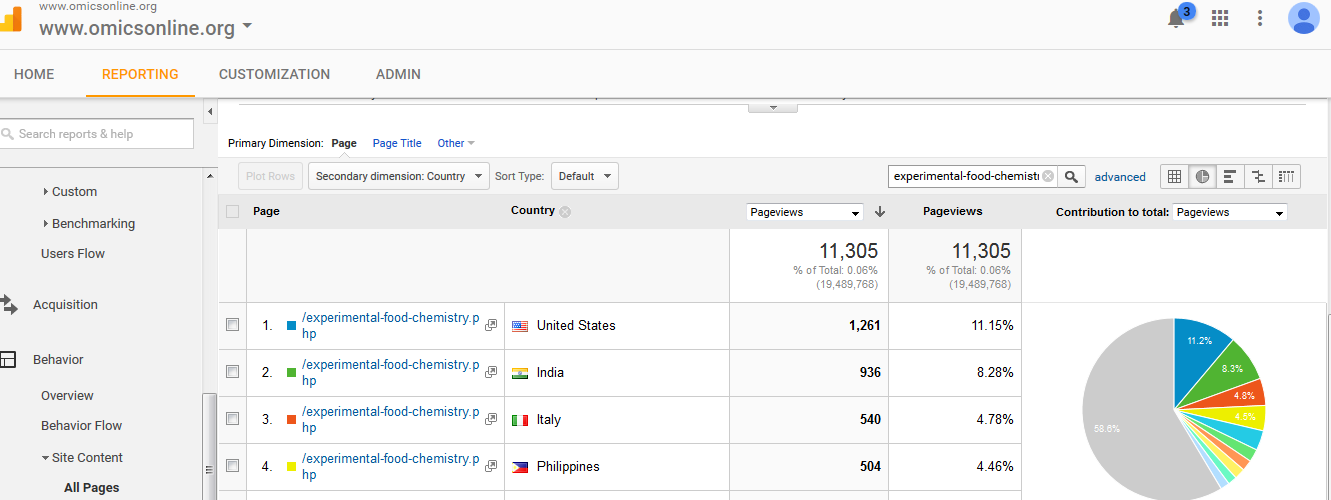The width and height of the screenshot is (1331, 500).
Task: Open the Pageviews metric column dropdown
Action: pos(805,212)
